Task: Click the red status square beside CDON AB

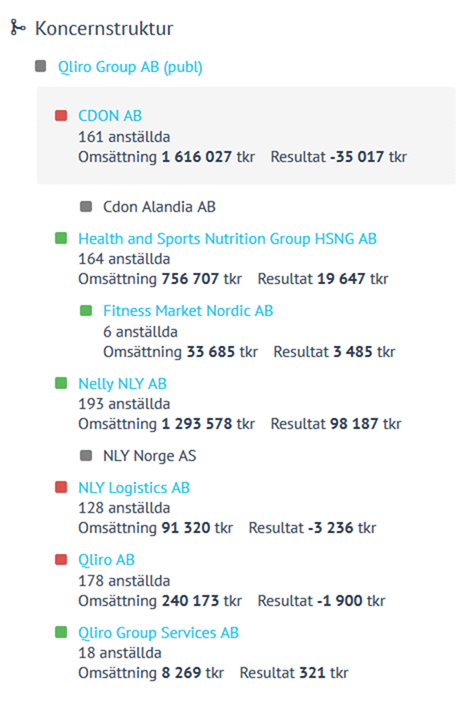Action: (61, 115)
